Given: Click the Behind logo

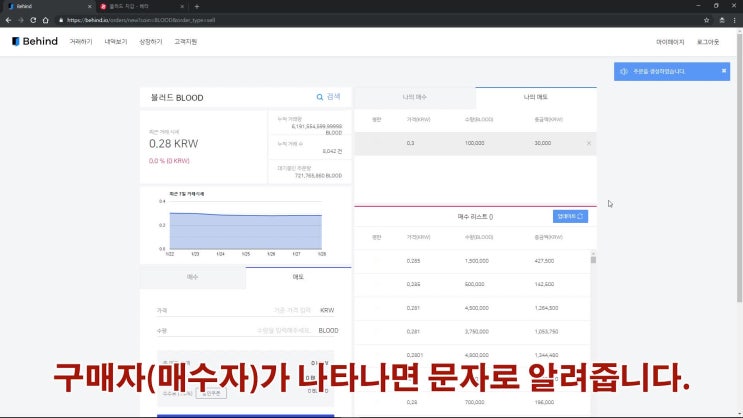Looking at the screenshot, I should tap(35, 41).
